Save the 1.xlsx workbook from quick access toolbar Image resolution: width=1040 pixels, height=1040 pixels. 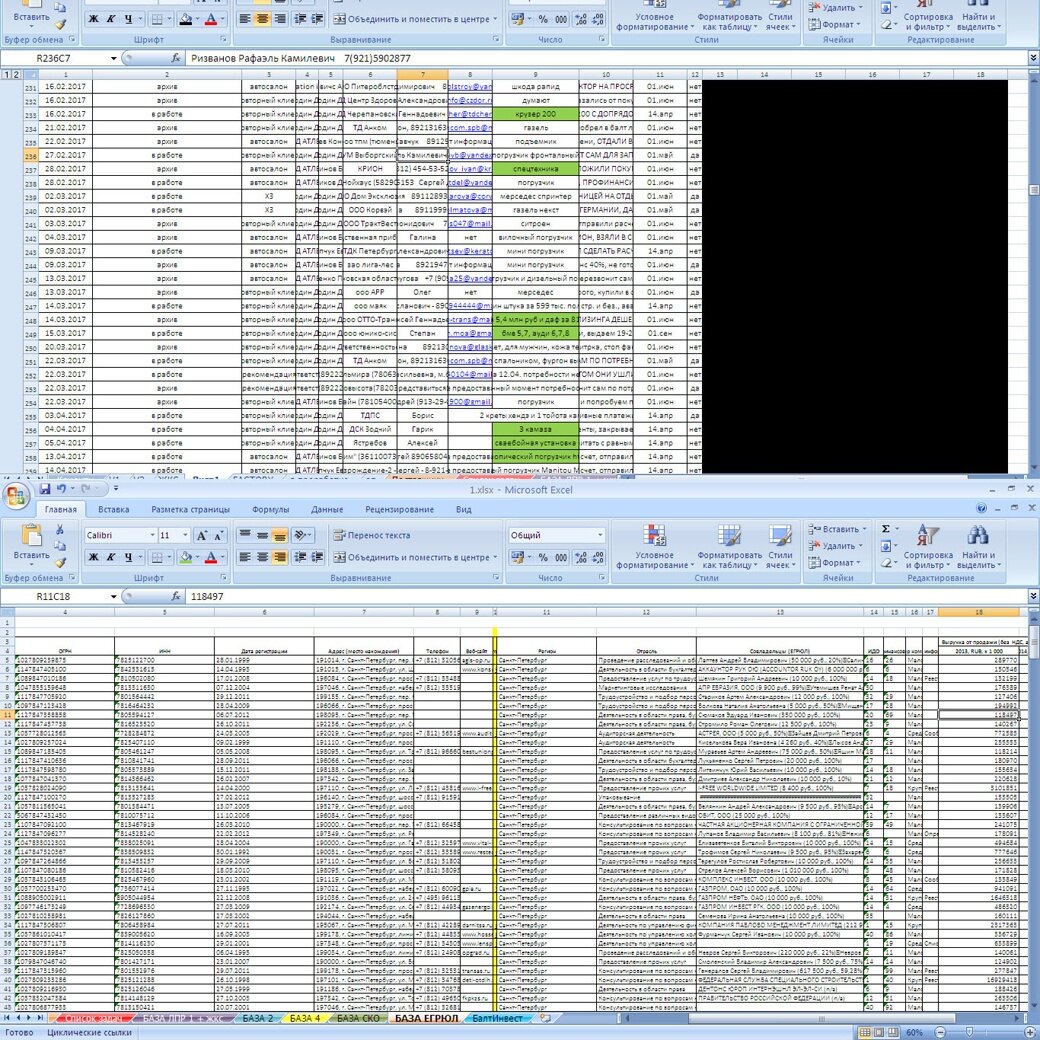(x=45, y=489)
